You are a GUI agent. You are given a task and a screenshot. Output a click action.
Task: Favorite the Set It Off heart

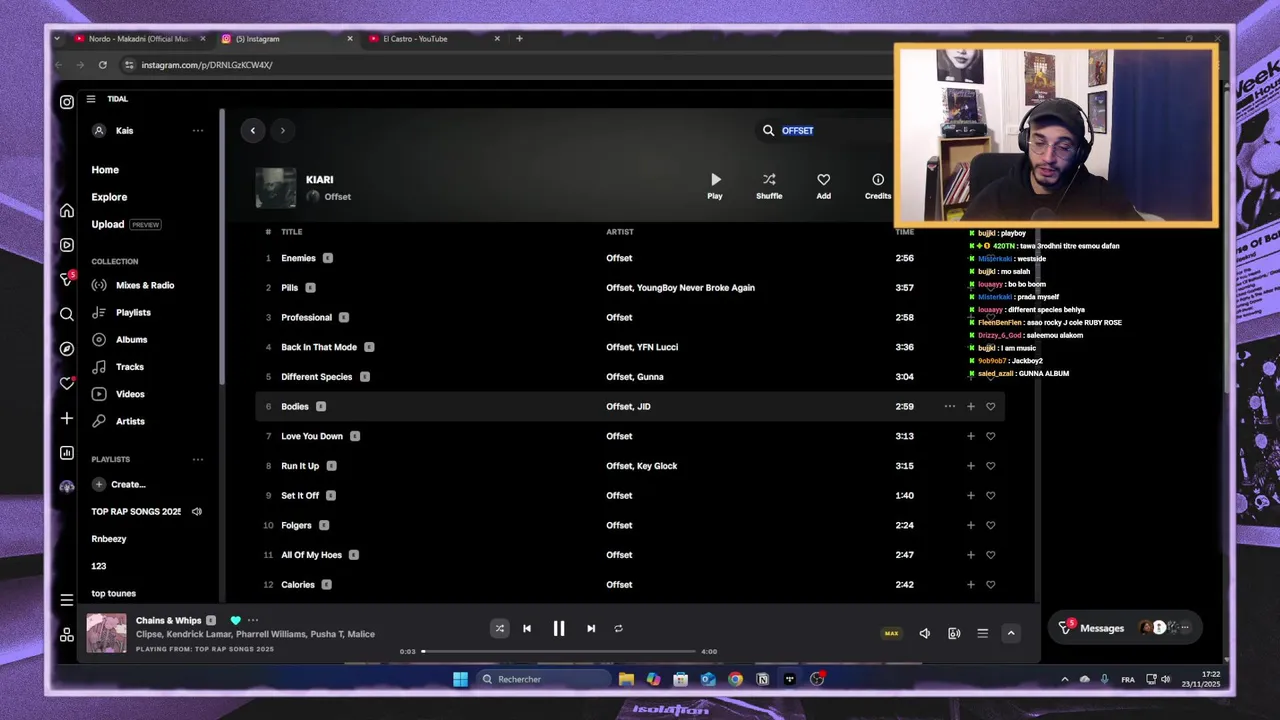tap(991, 495)
